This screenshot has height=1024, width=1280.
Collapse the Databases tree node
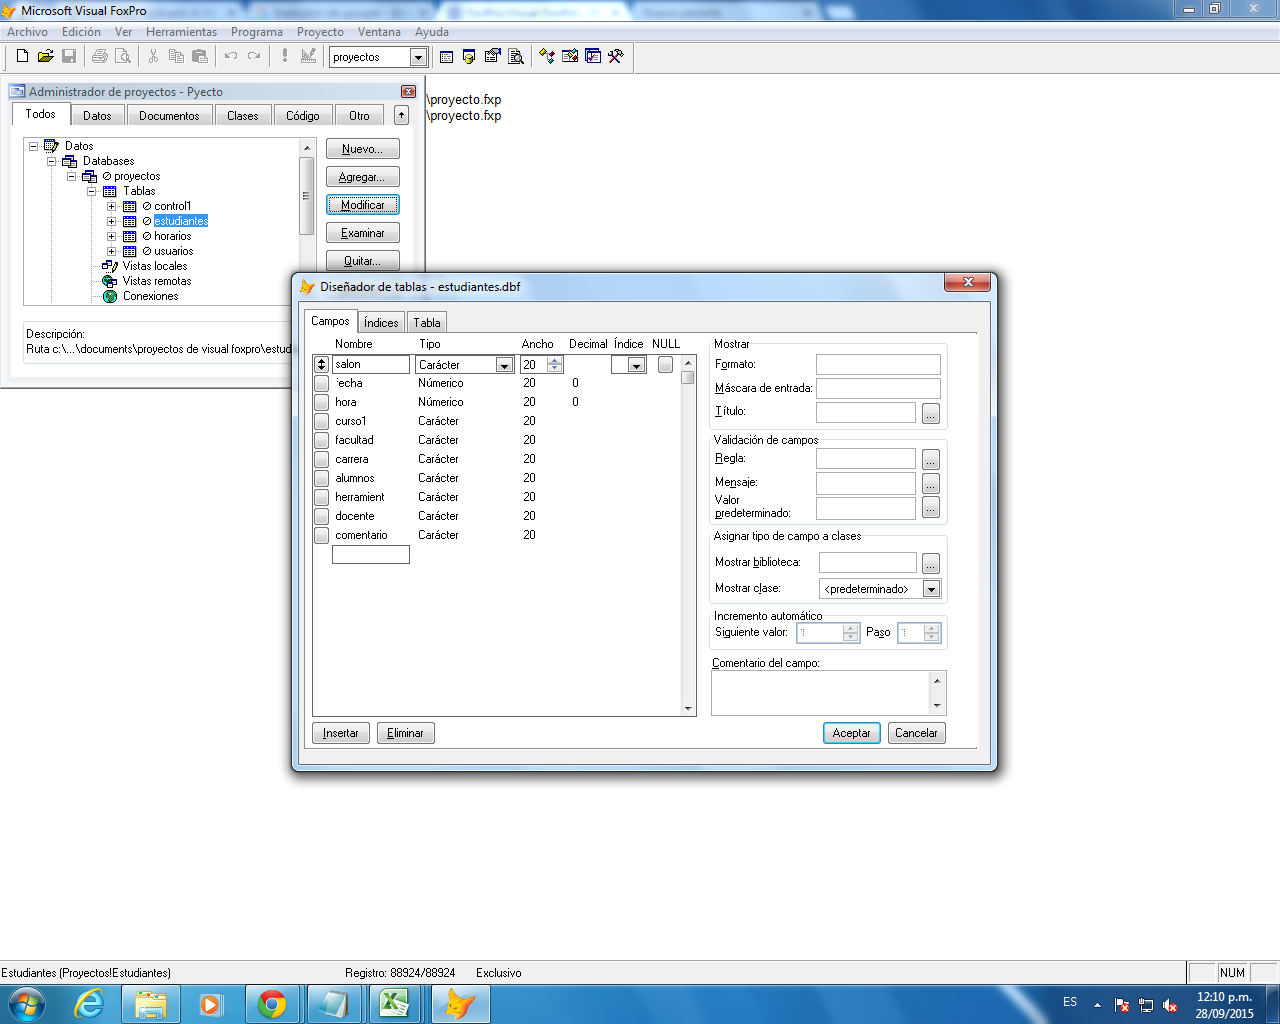tap(52, 161)
